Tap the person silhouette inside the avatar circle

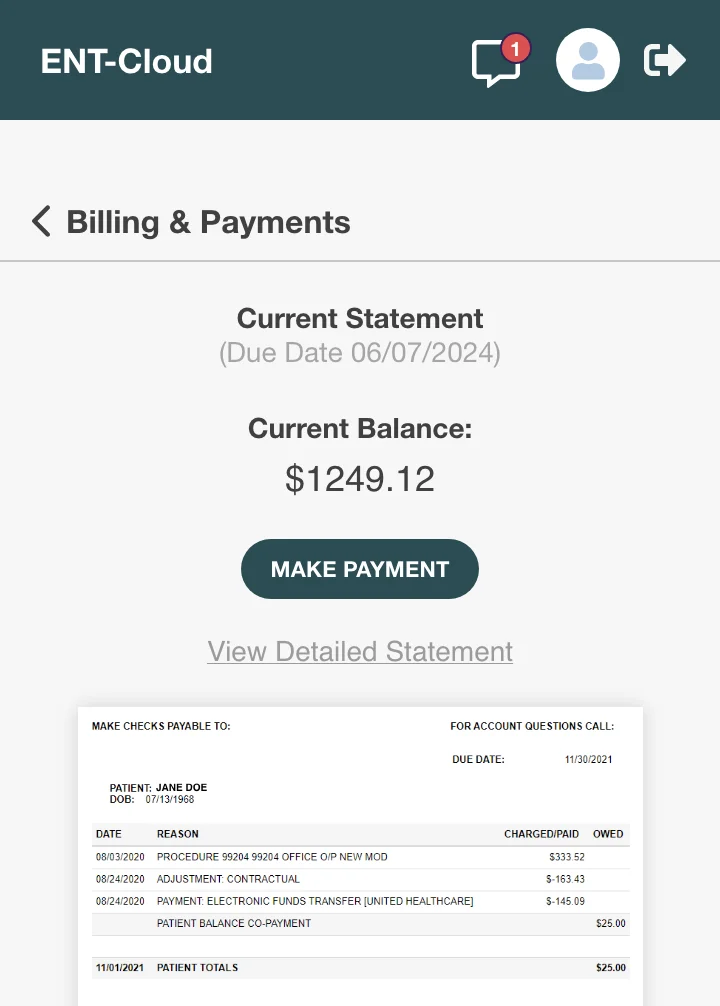pos(588,60)
